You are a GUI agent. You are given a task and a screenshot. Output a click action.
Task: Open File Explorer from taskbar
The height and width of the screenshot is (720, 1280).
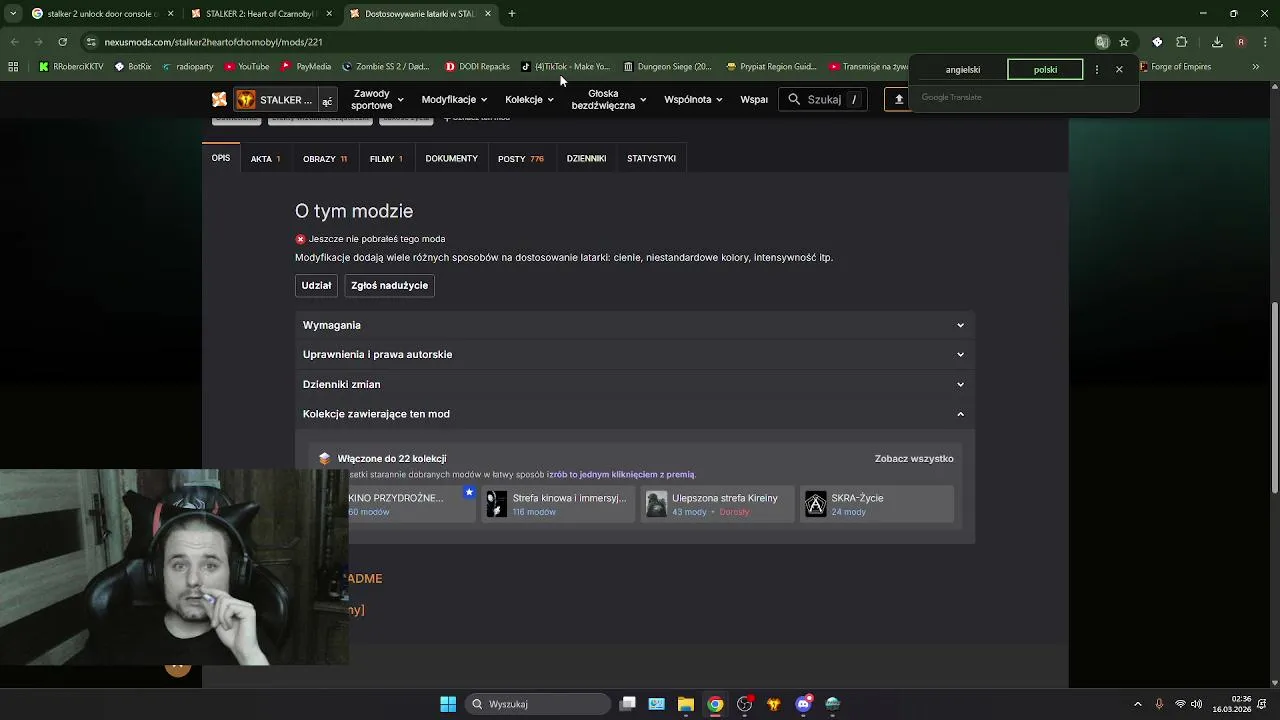point(686,704)
